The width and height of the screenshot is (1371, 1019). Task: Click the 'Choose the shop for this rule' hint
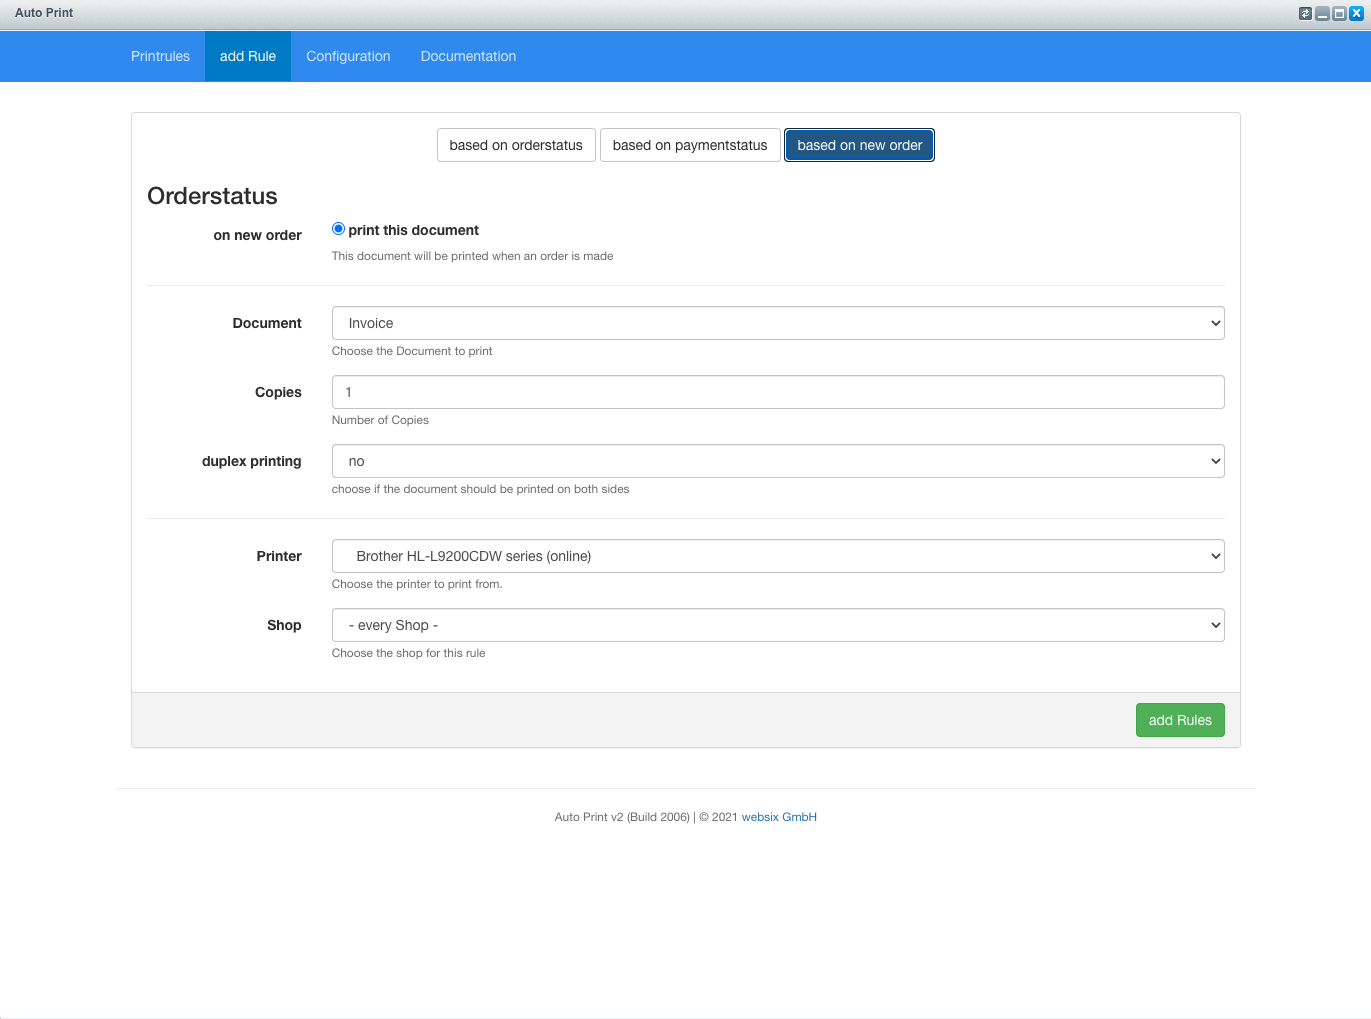[408, 653]
